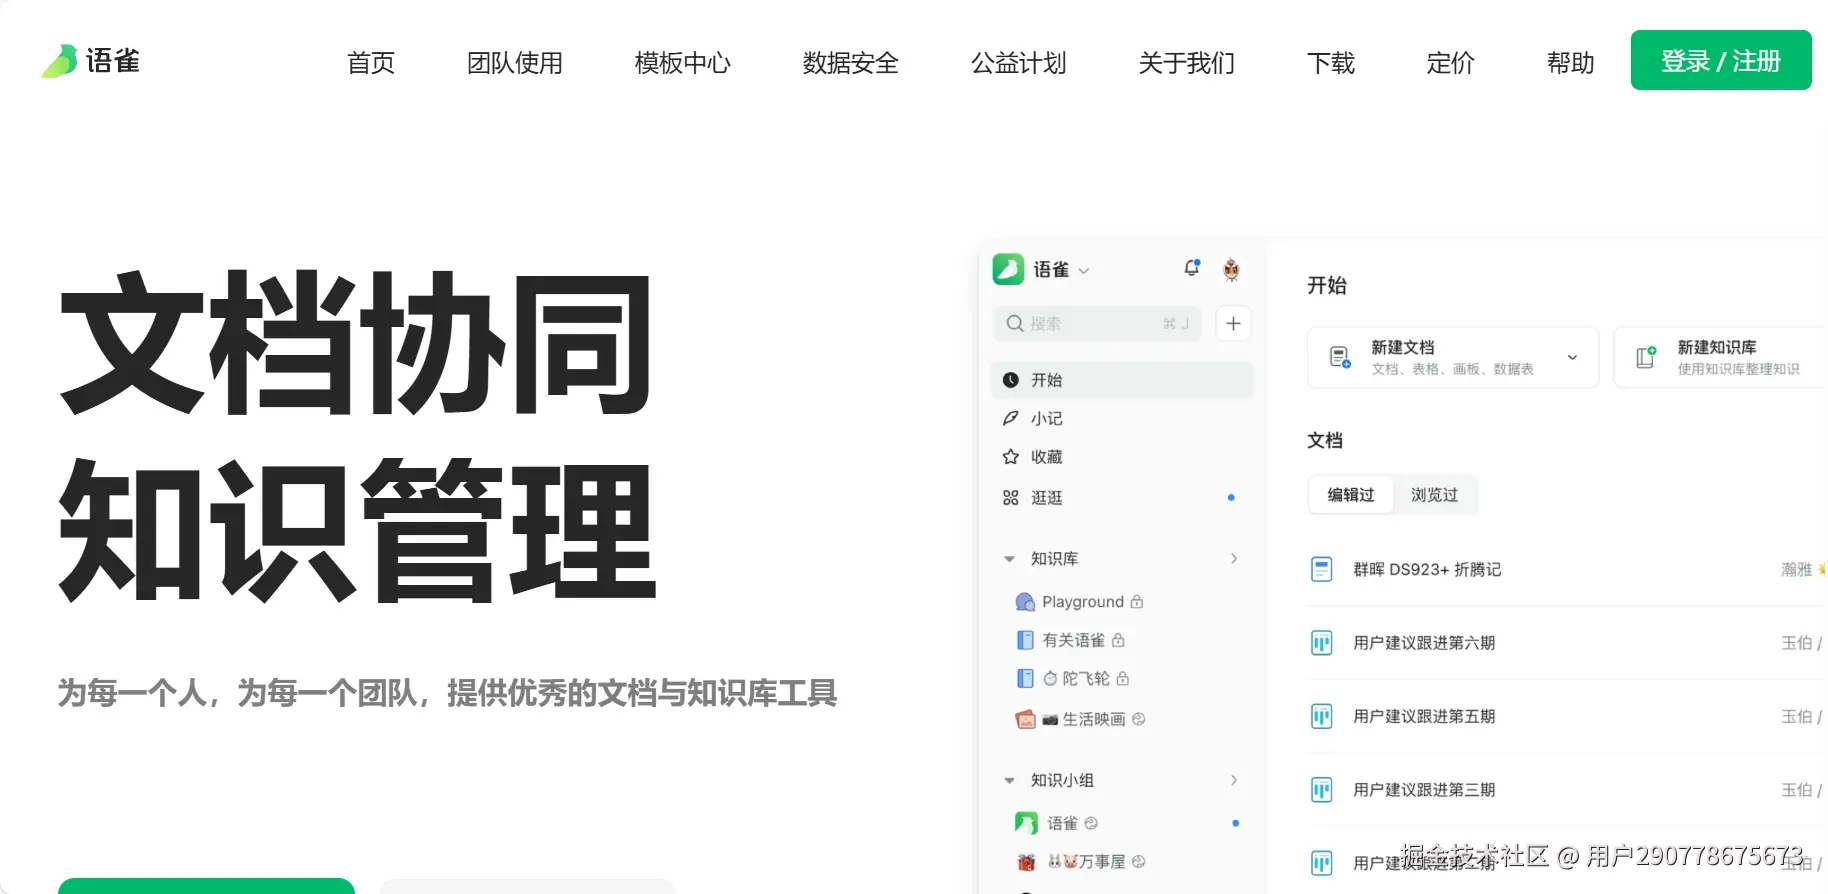
Task: Switch to the 编辑过 tab
Action: [1351, 495]
